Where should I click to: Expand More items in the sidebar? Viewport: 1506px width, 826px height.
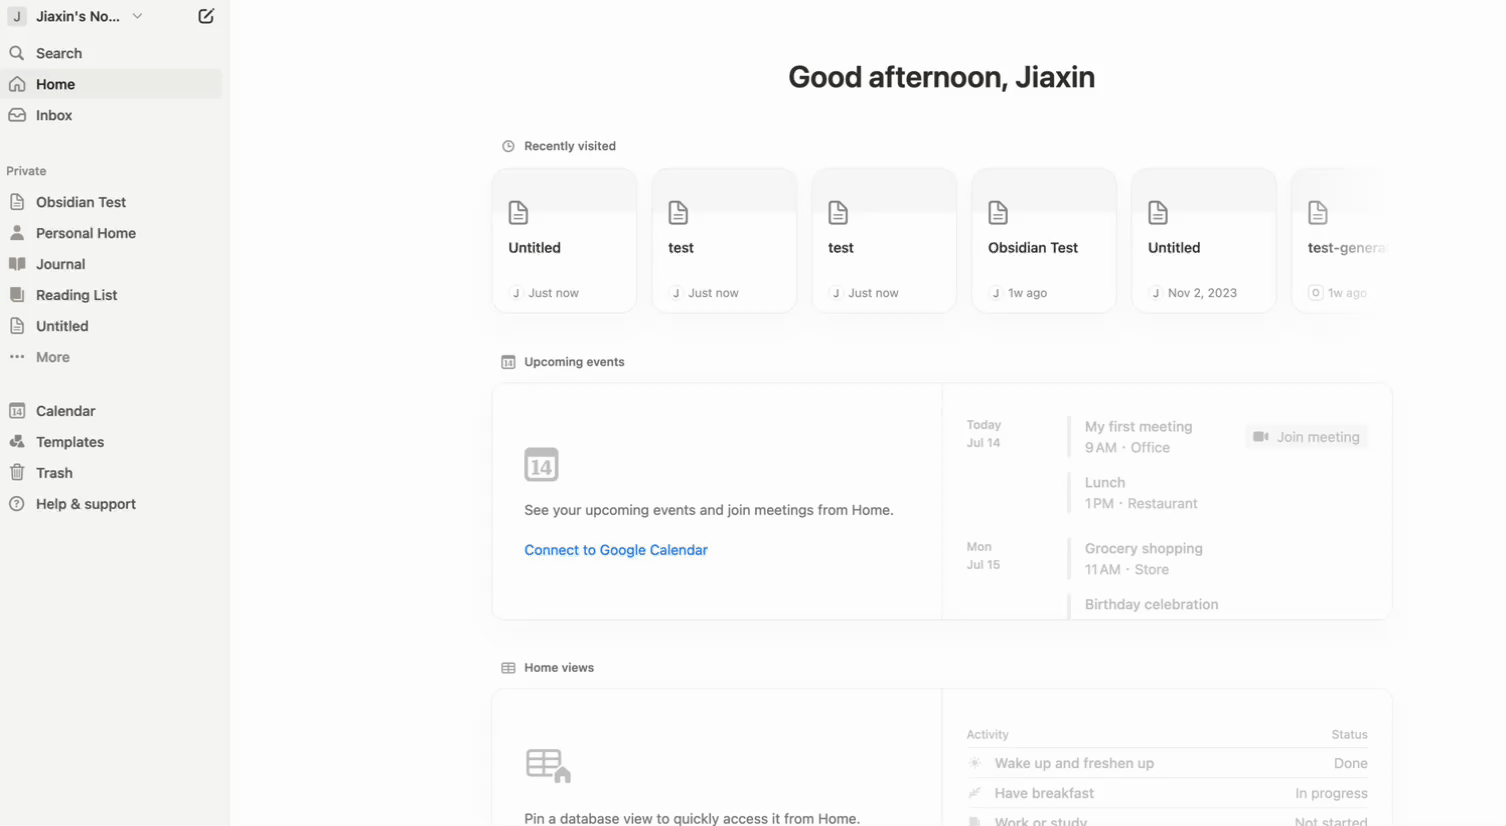52,357
